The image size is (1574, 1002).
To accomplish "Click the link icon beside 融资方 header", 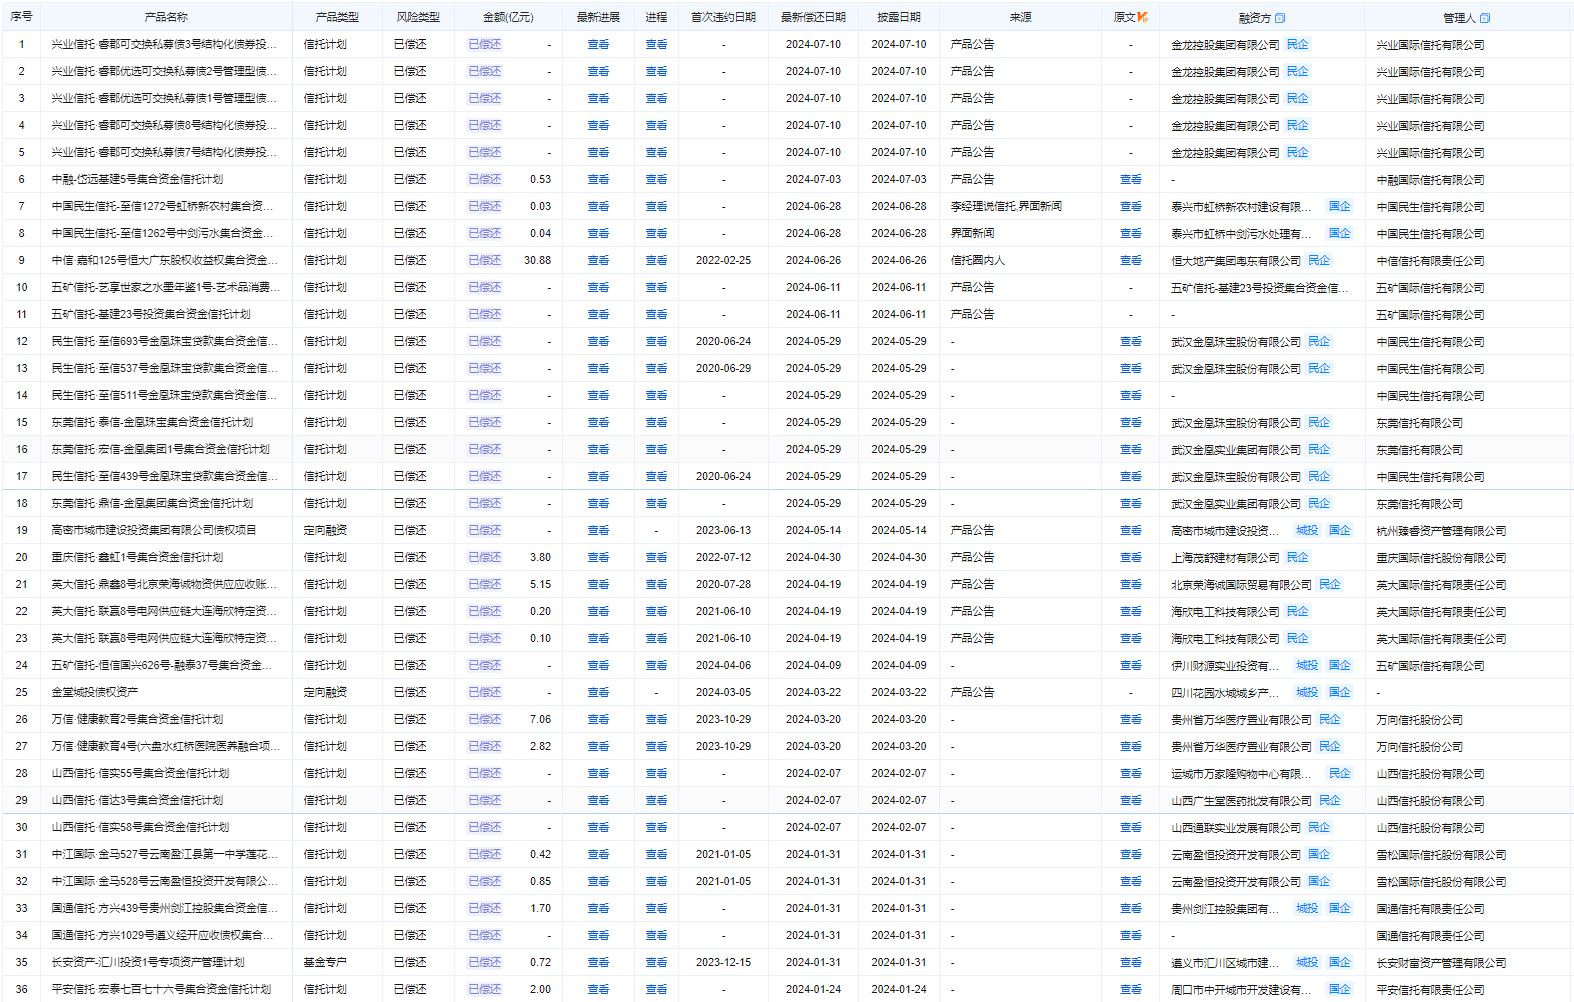I will tap(1280, 18).
